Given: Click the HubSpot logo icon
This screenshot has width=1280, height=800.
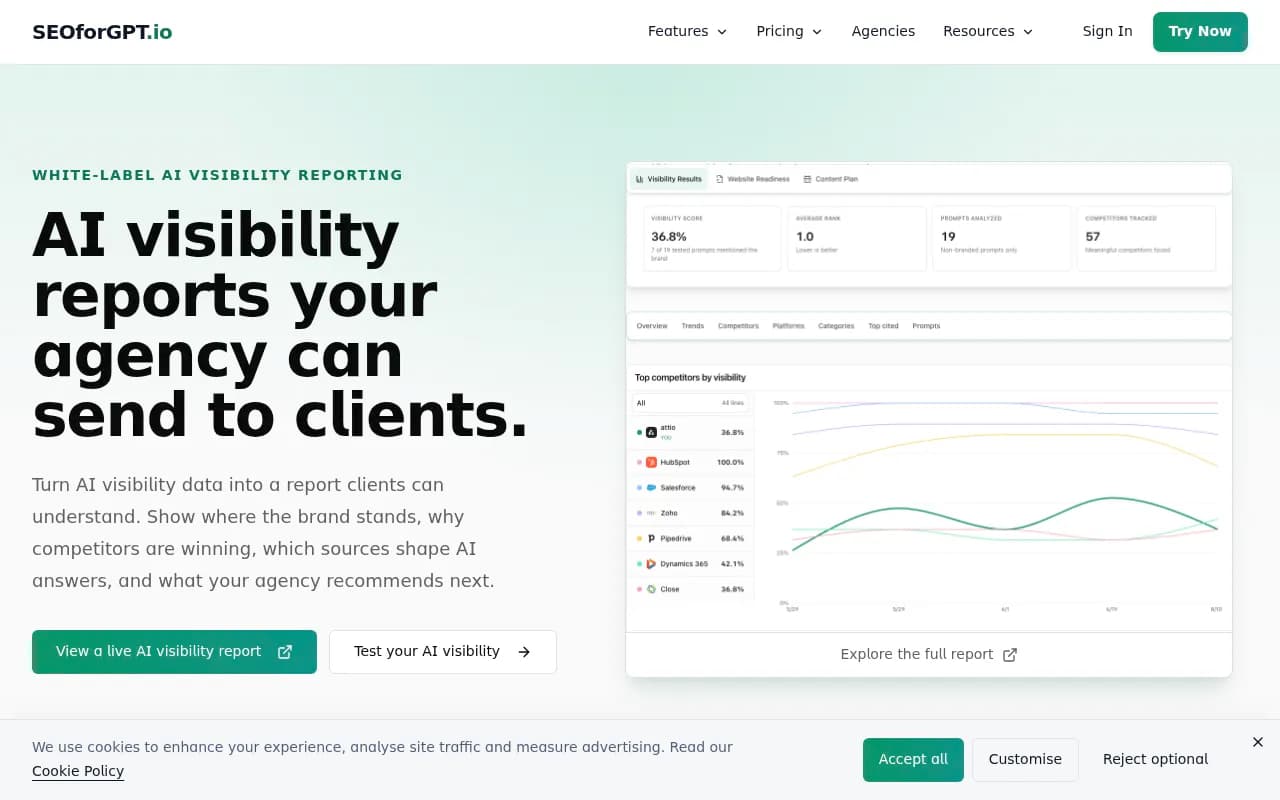Looking at the screenshot, I should point(651,462).
